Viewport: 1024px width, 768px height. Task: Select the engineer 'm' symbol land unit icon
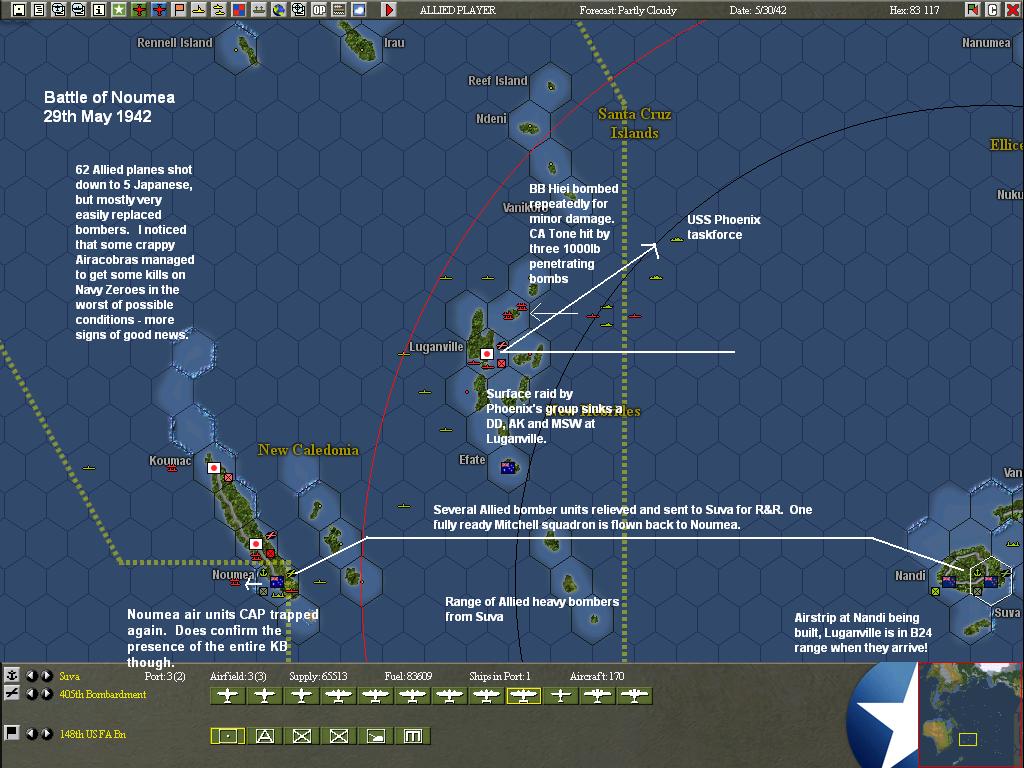tap(413, 736)
